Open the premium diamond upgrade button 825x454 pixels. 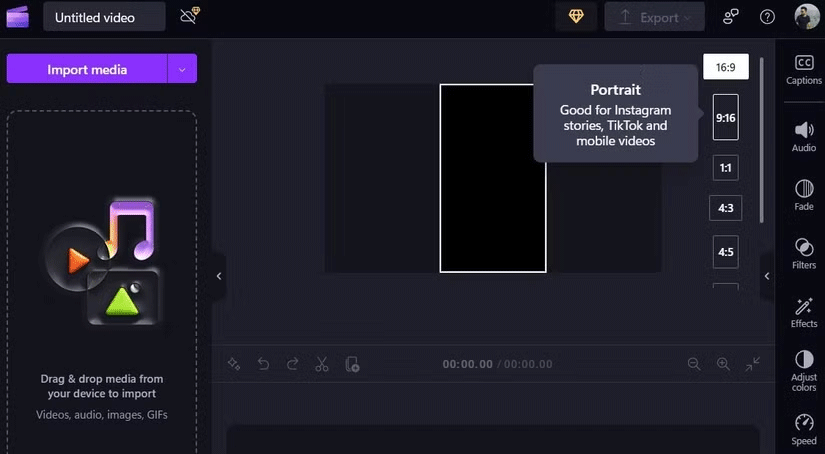pos(576,17)
